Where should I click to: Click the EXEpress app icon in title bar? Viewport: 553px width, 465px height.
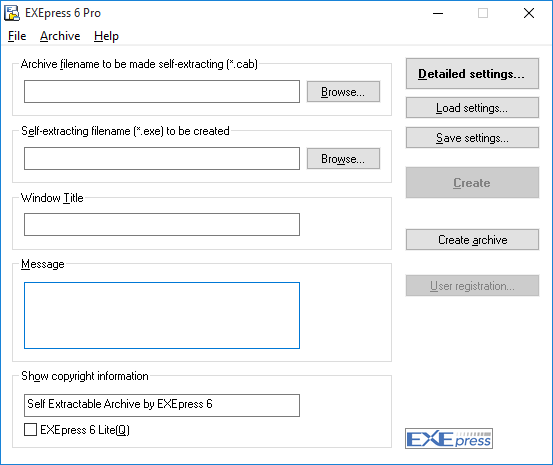click(12, 13)
